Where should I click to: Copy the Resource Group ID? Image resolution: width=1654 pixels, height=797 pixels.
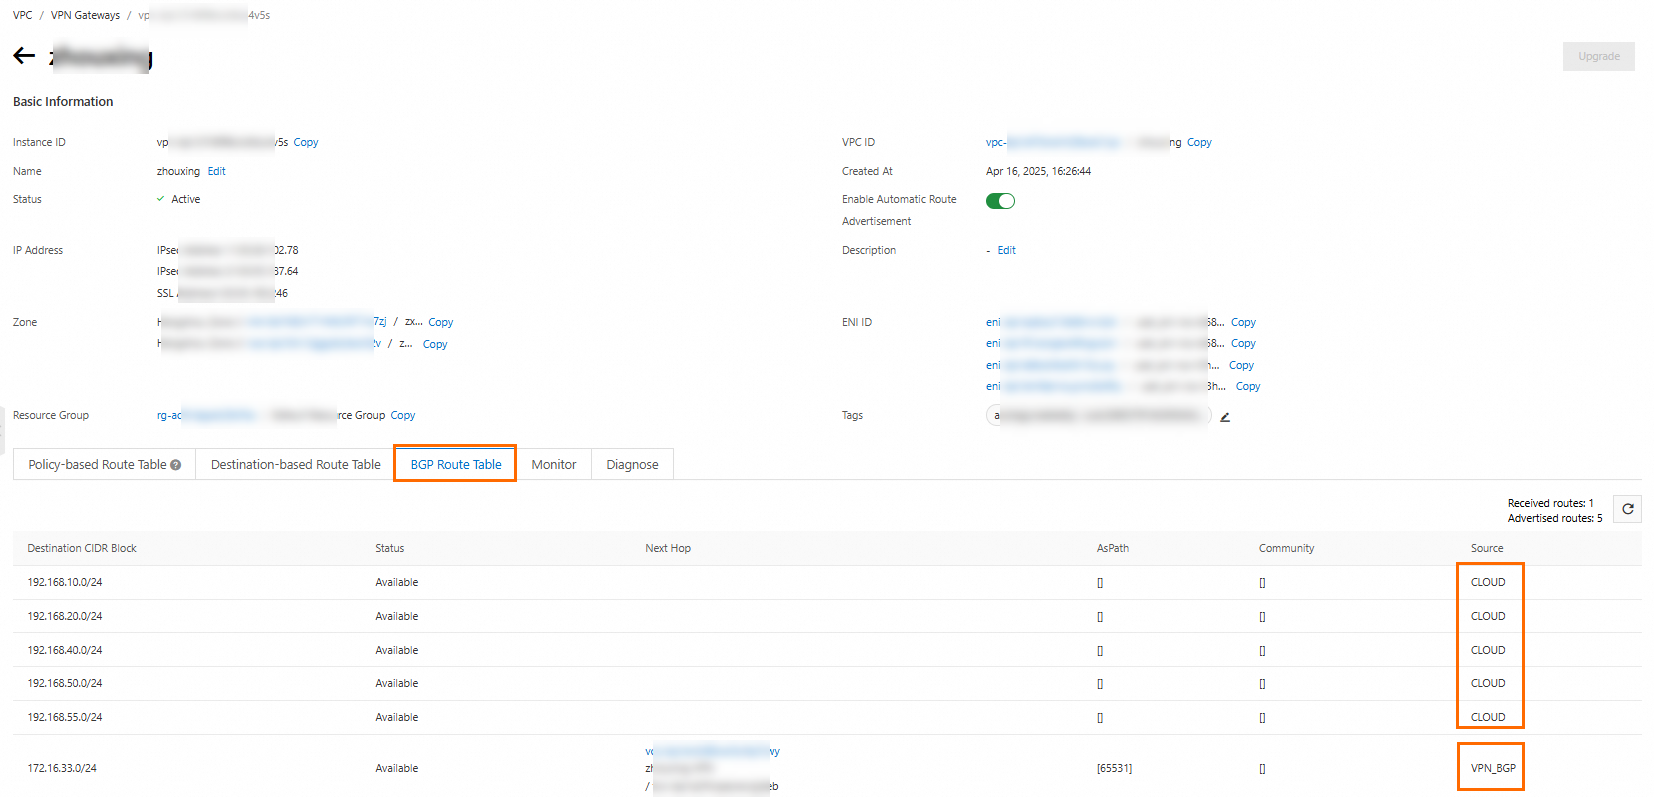pos(403,415)
